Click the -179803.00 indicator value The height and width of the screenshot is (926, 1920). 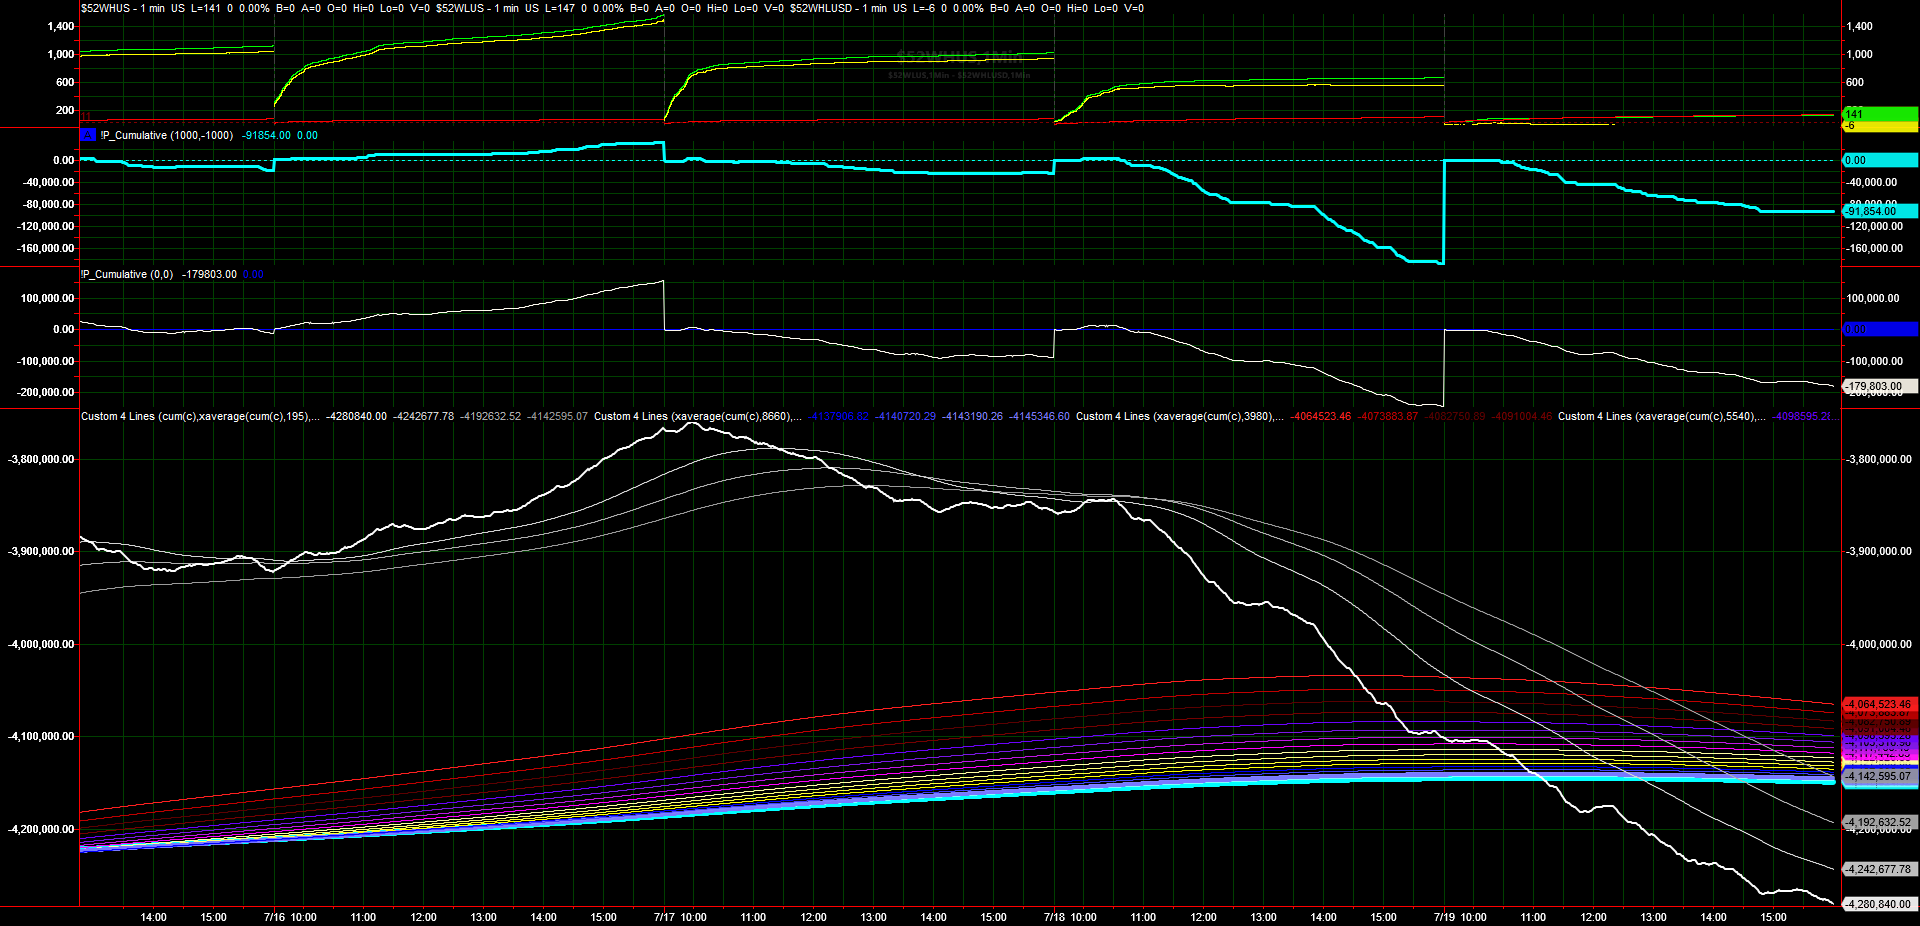[209, 274]
